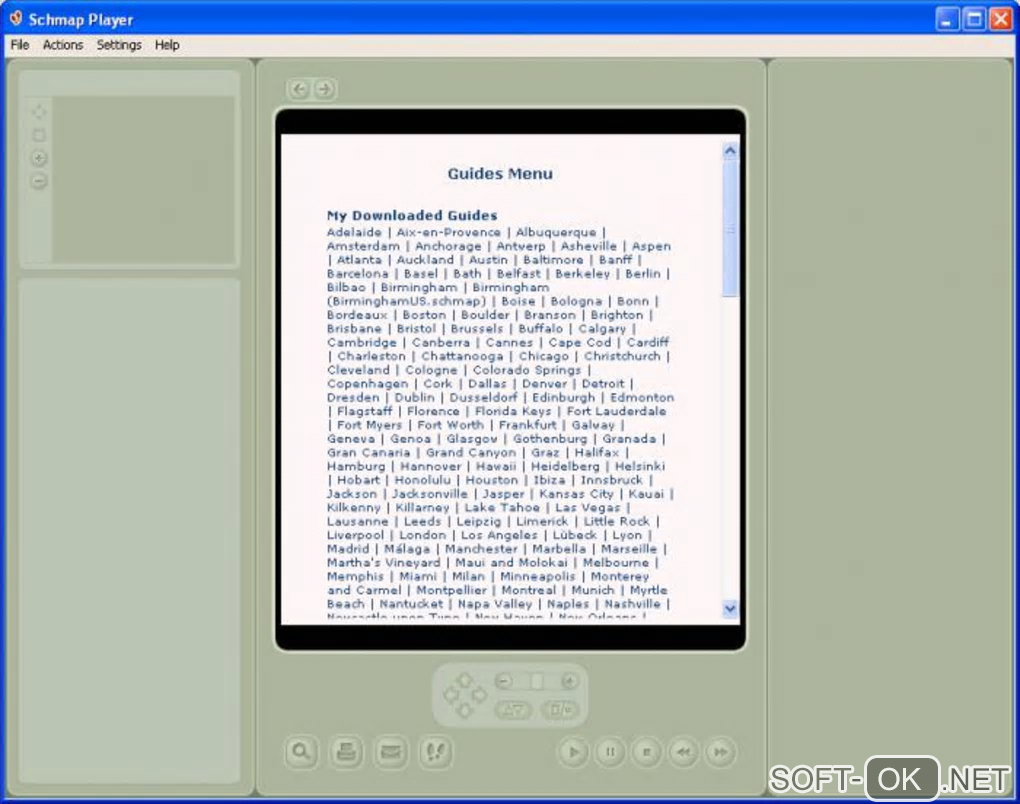Pan map right with the right diamond arrow

[479, 695]
